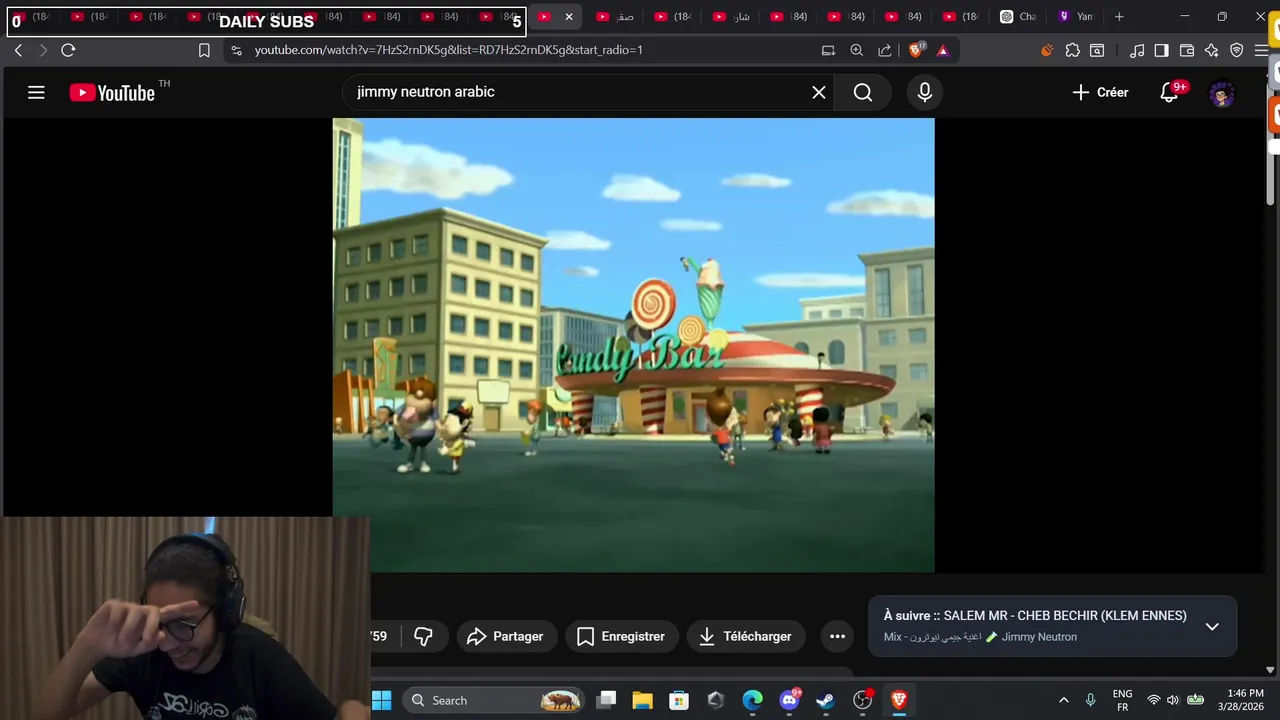
Task: Open the Windows Start menu
Action: [382, 700]
